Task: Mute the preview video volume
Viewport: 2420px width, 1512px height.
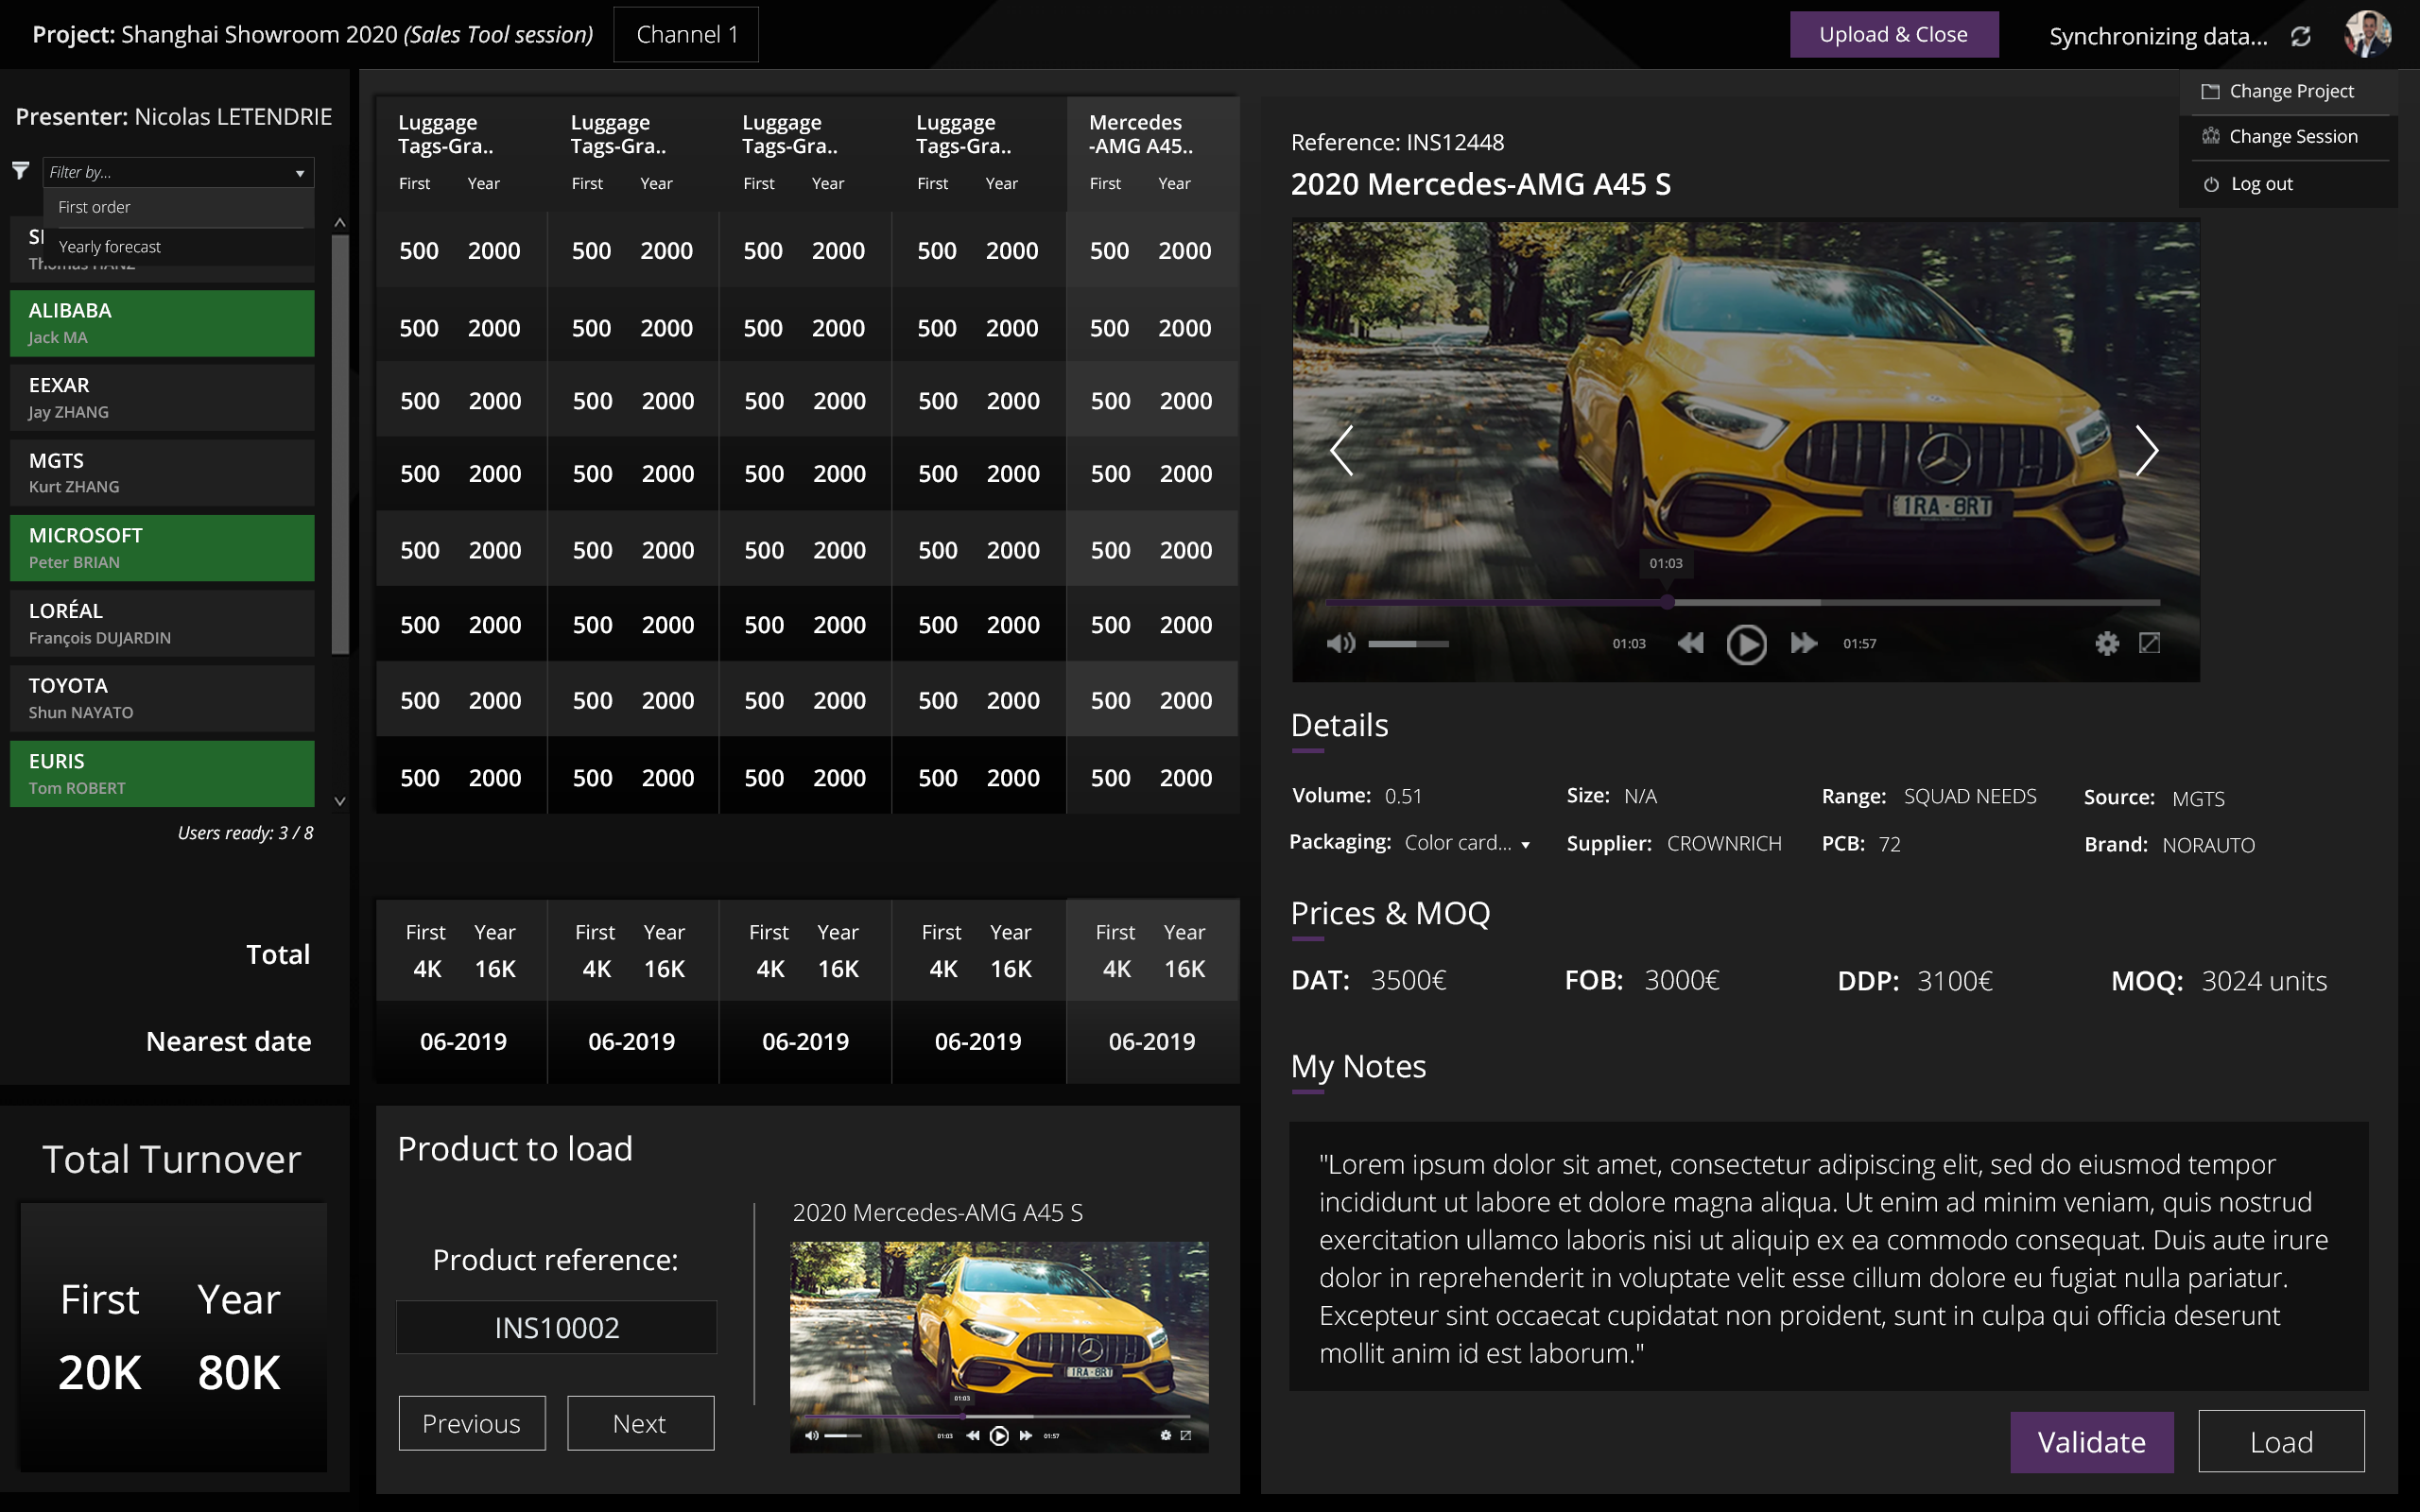Action: point(811,1436)
